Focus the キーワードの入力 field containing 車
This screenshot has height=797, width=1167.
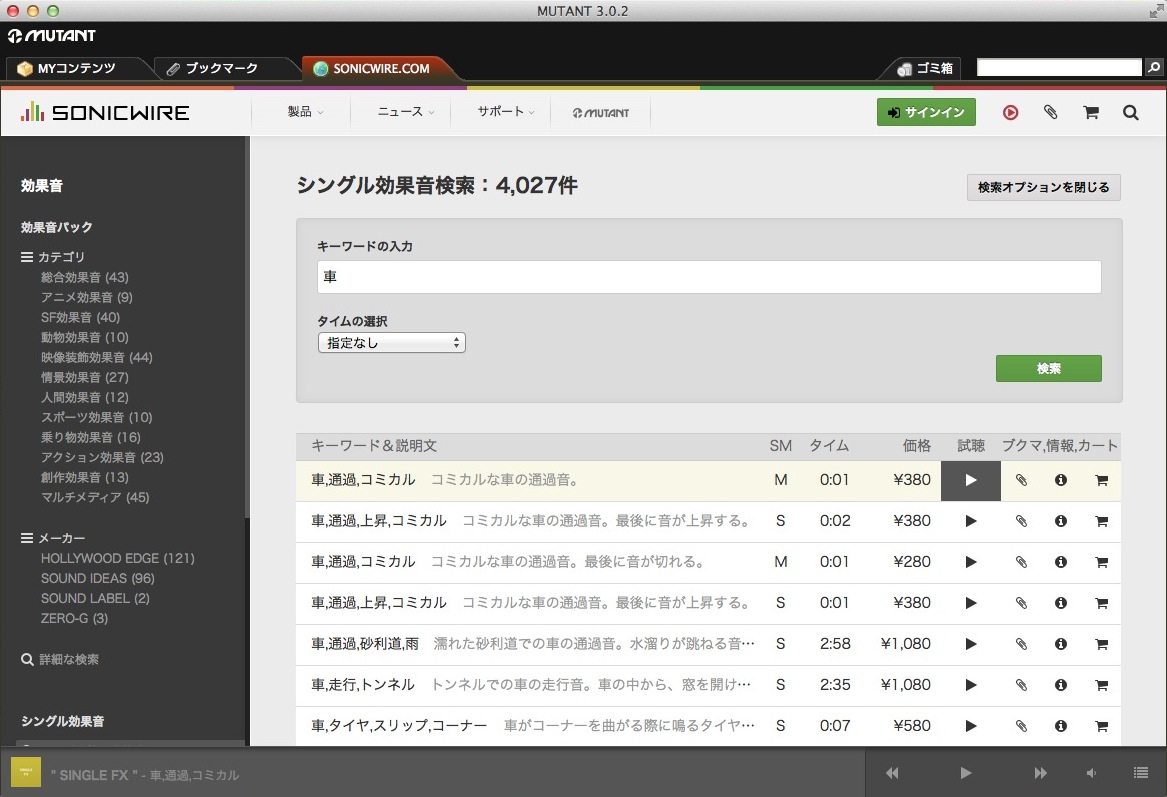click(x=709, y=277)
